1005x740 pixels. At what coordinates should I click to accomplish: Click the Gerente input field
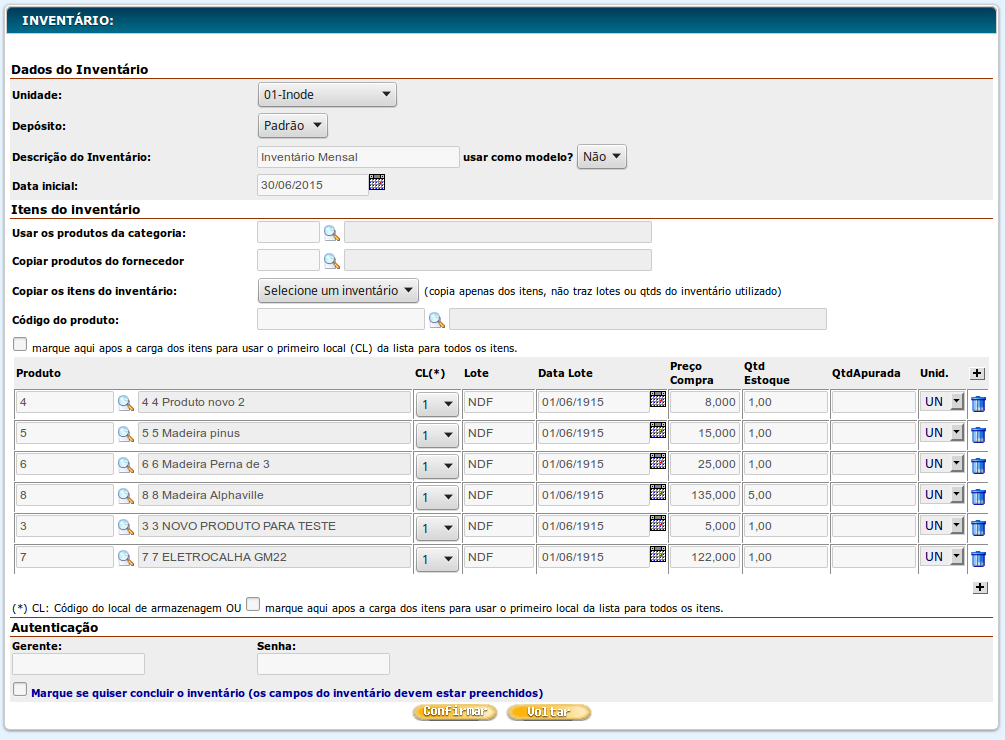click(78, 664)
